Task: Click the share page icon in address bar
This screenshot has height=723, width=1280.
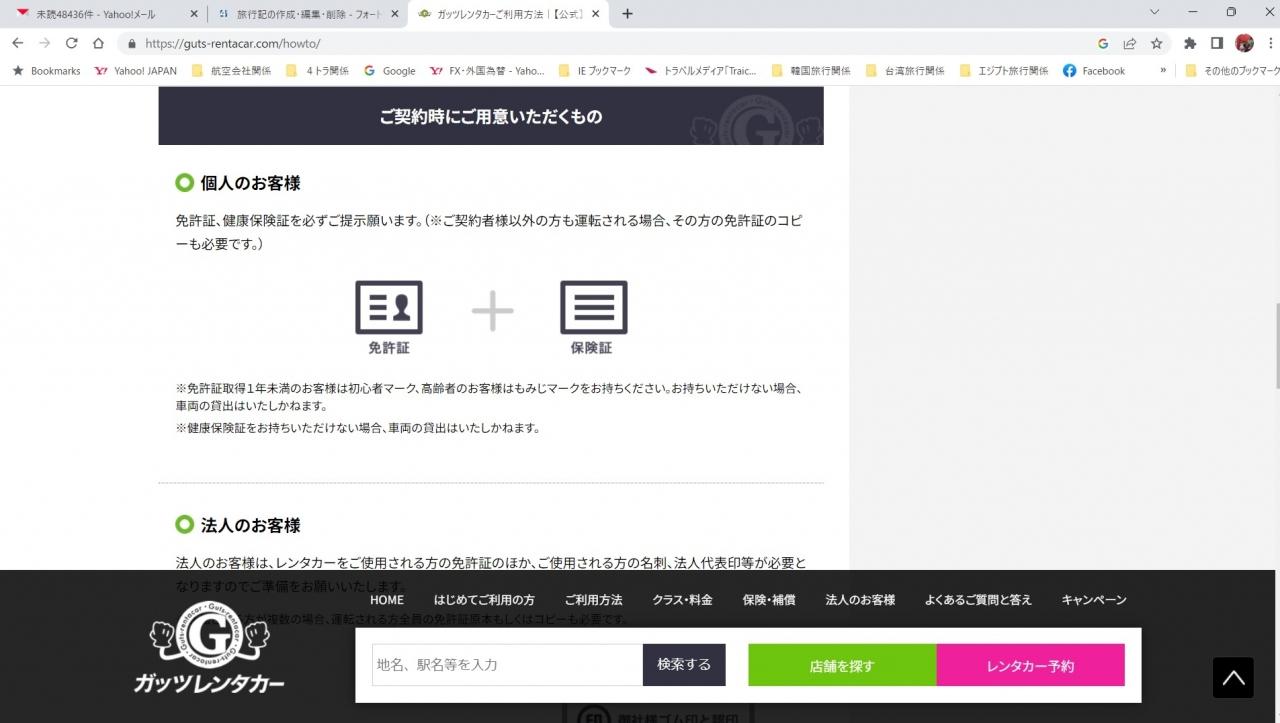Action: click(x=1129, y=43)
